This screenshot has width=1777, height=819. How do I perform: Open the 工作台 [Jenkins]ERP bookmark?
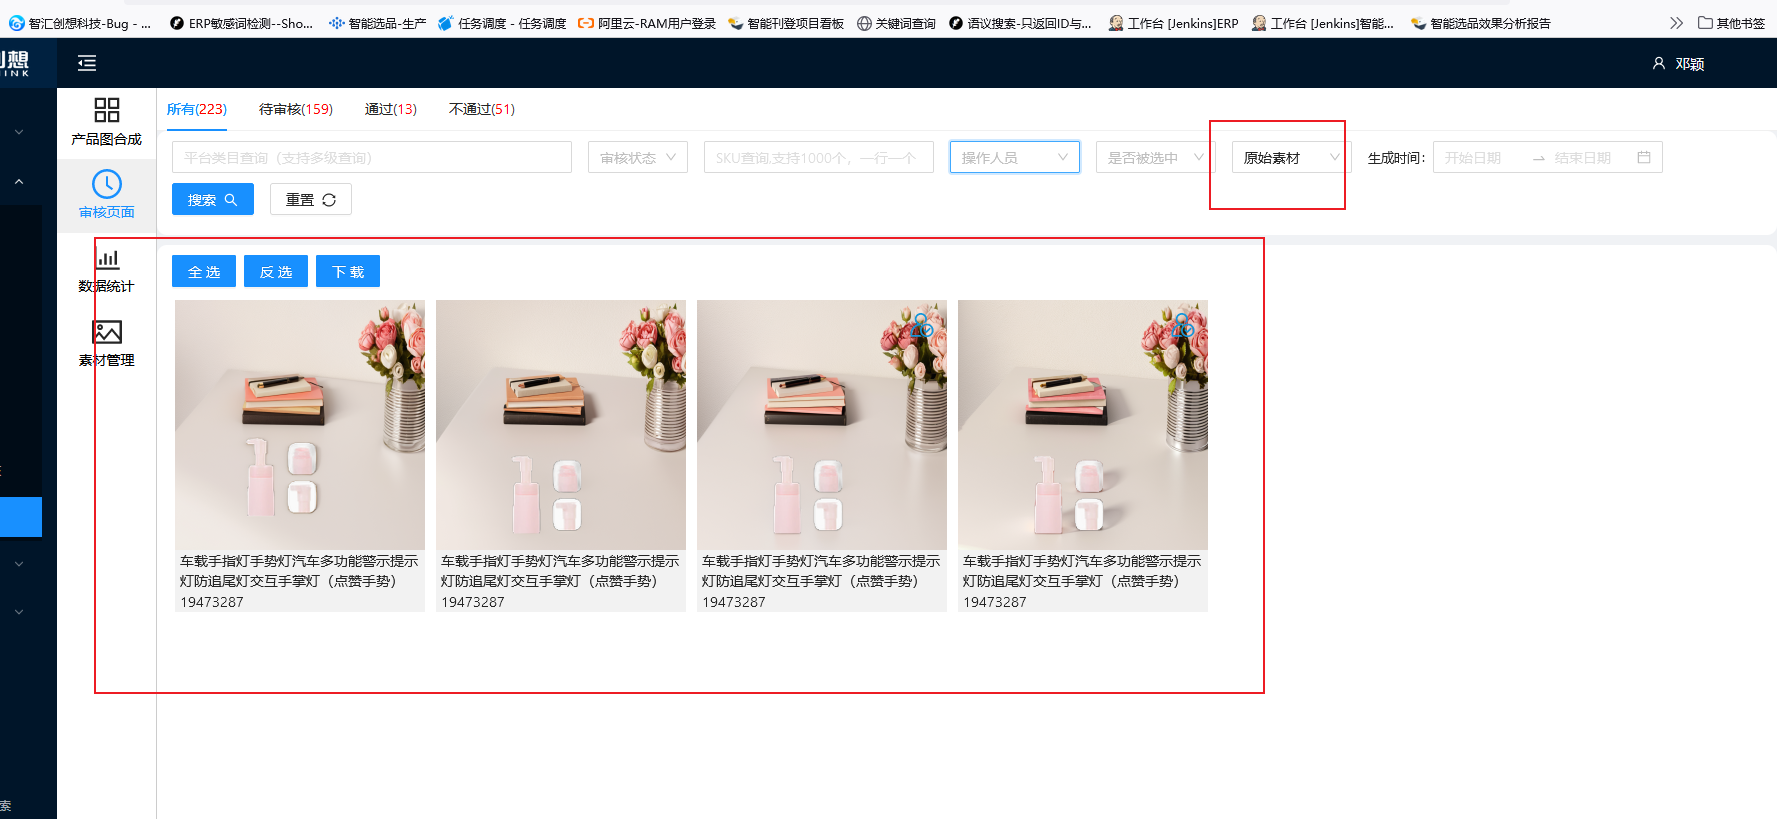pos(1173,23)
